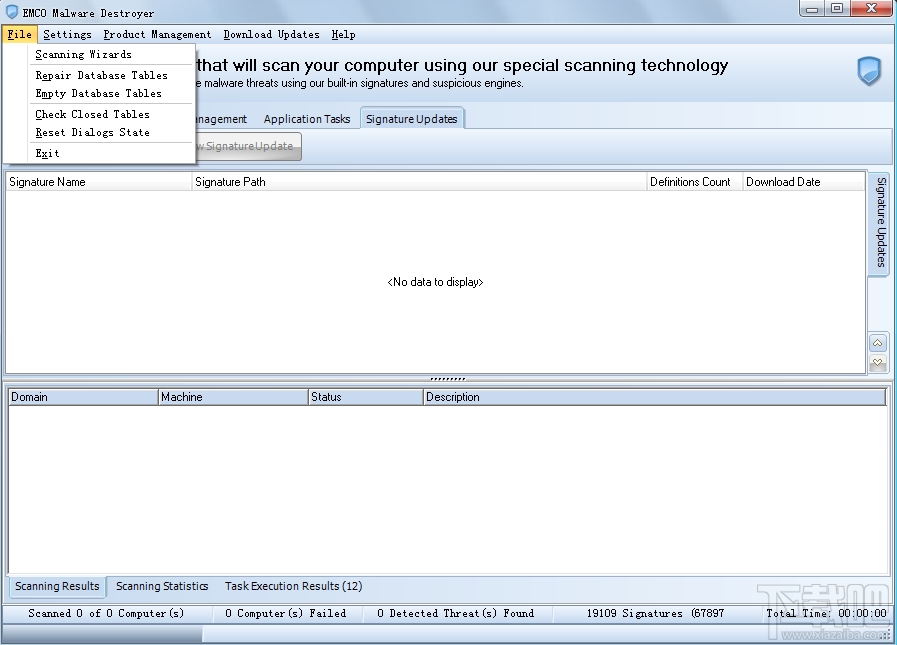Select Reset Dialogs State
This screenshot has height=645, width=897.
tap(90, 132)
